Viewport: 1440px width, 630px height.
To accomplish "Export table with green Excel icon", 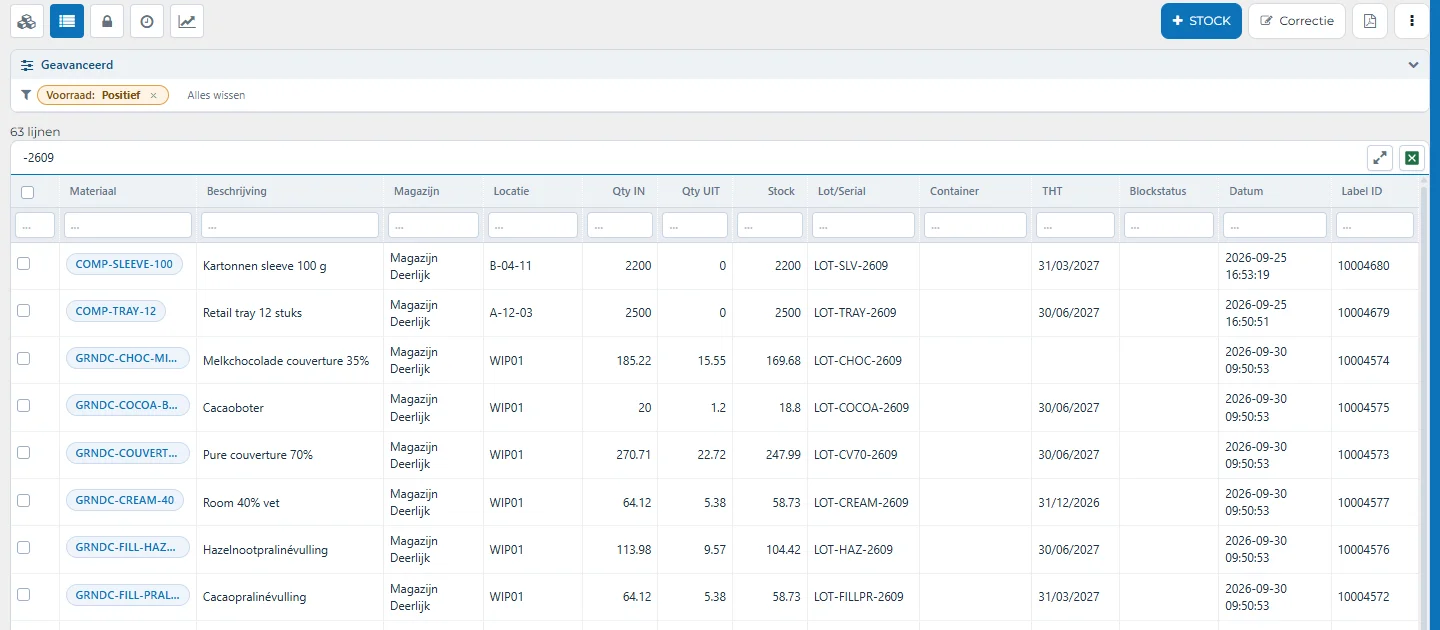I will click(1412, 157).
